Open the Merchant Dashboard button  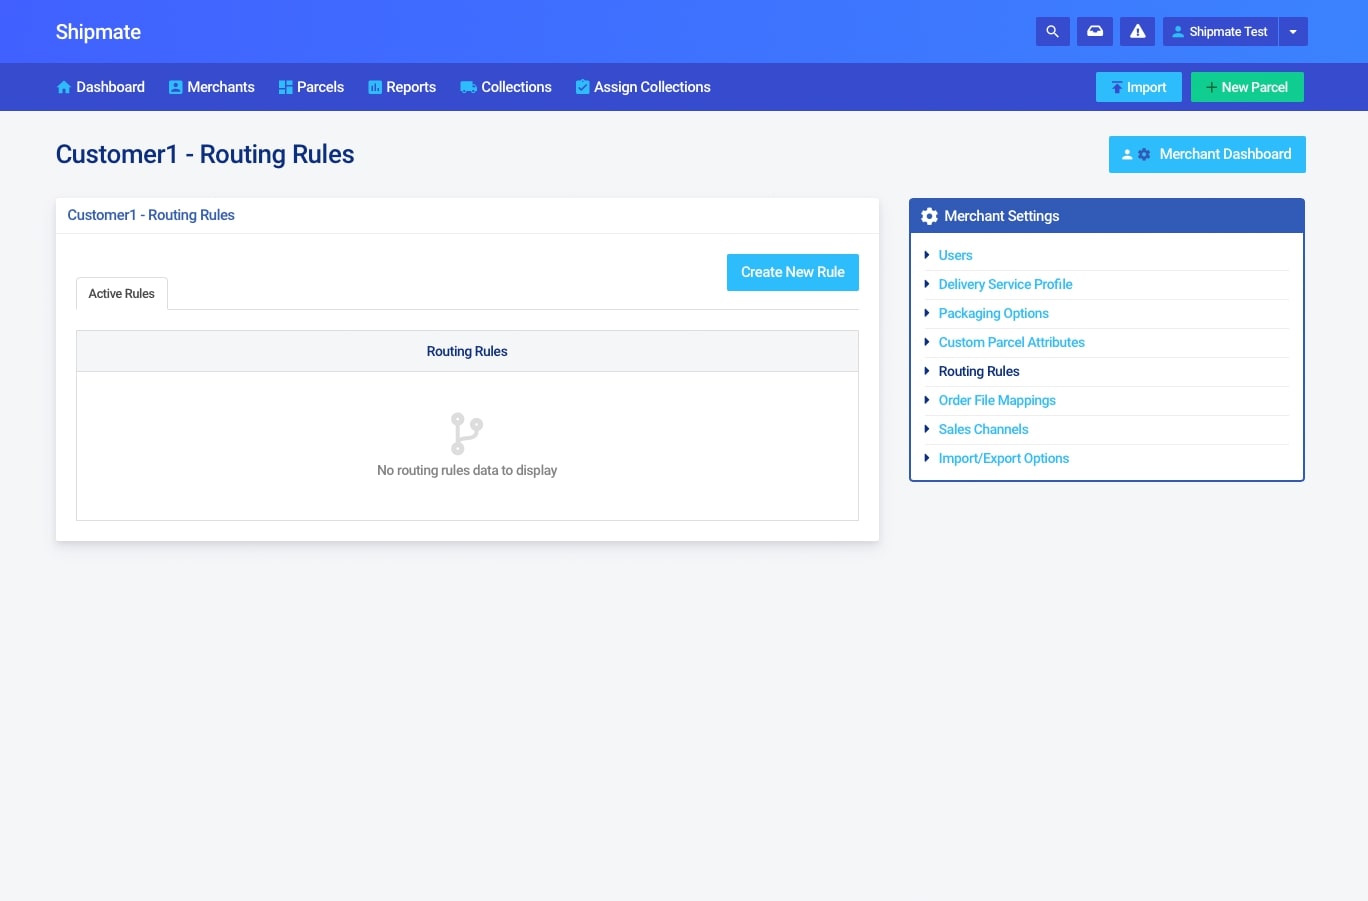[1207, 154]
